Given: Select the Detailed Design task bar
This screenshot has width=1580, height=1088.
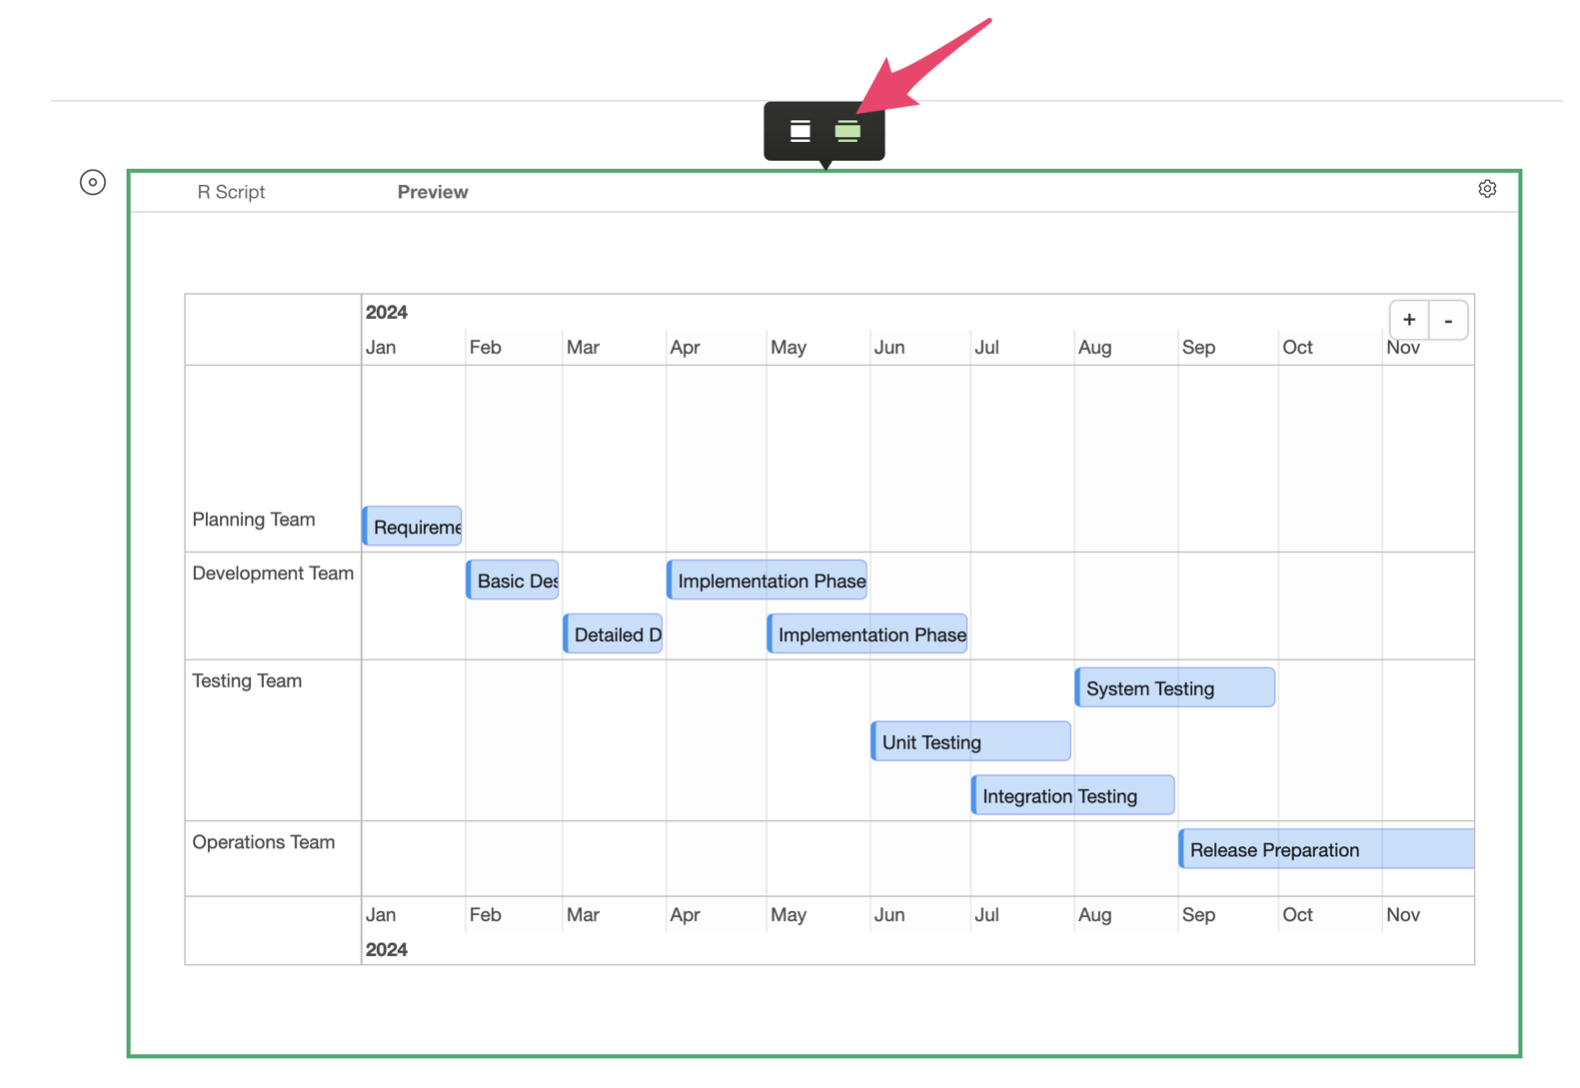Looking at the screenshot, I should [611, 633].
